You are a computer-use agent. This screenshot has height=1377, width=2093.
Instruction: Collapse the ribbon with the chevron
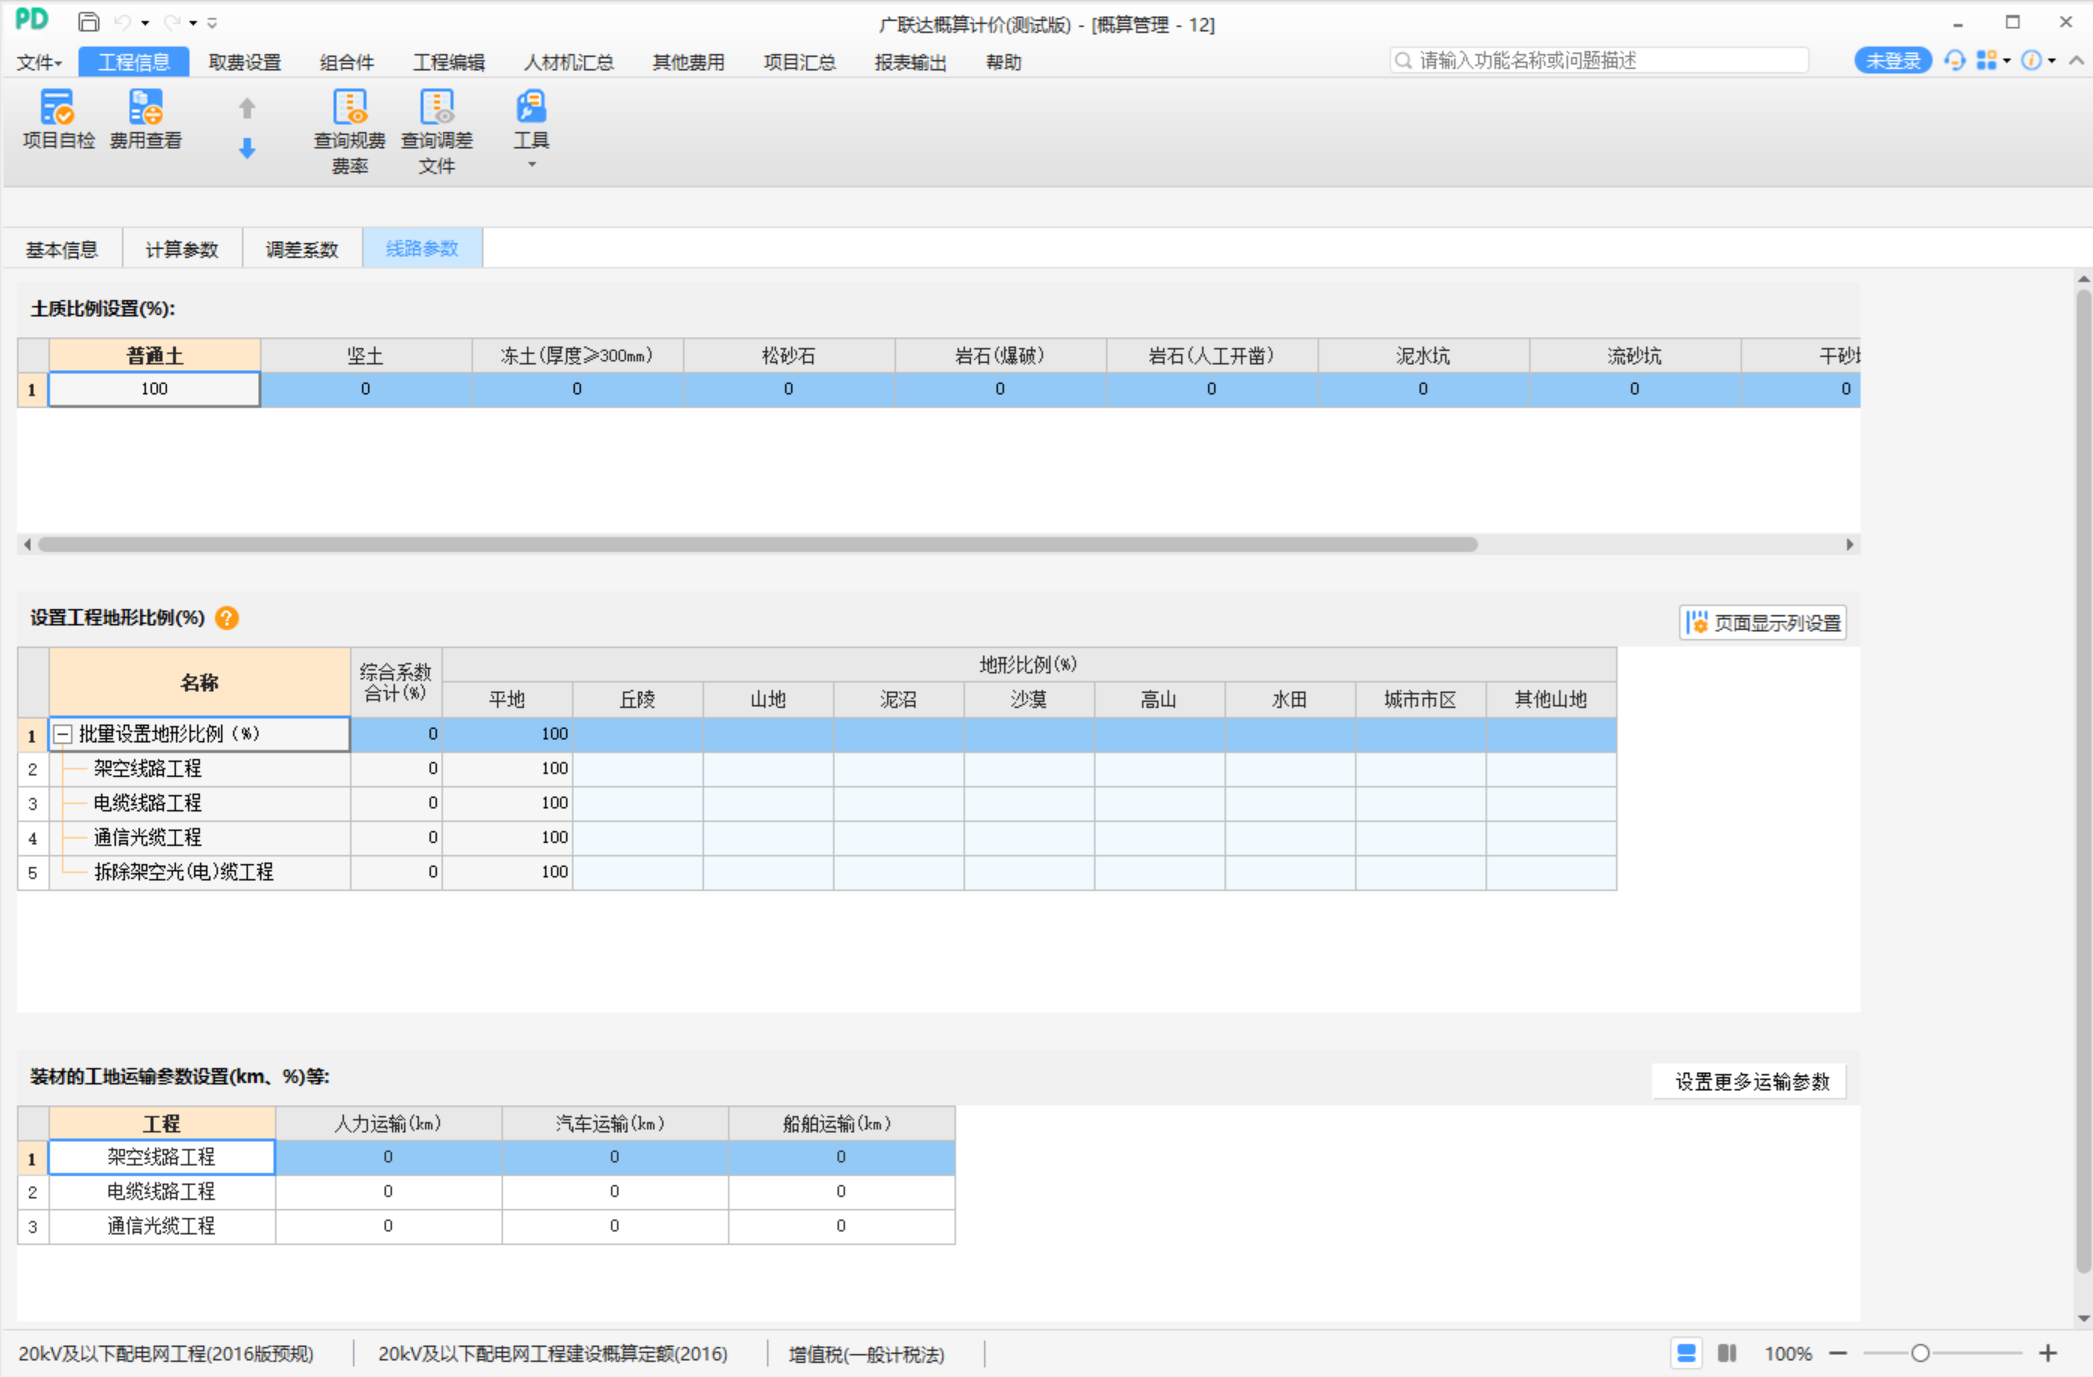[x=2076, y=61]
